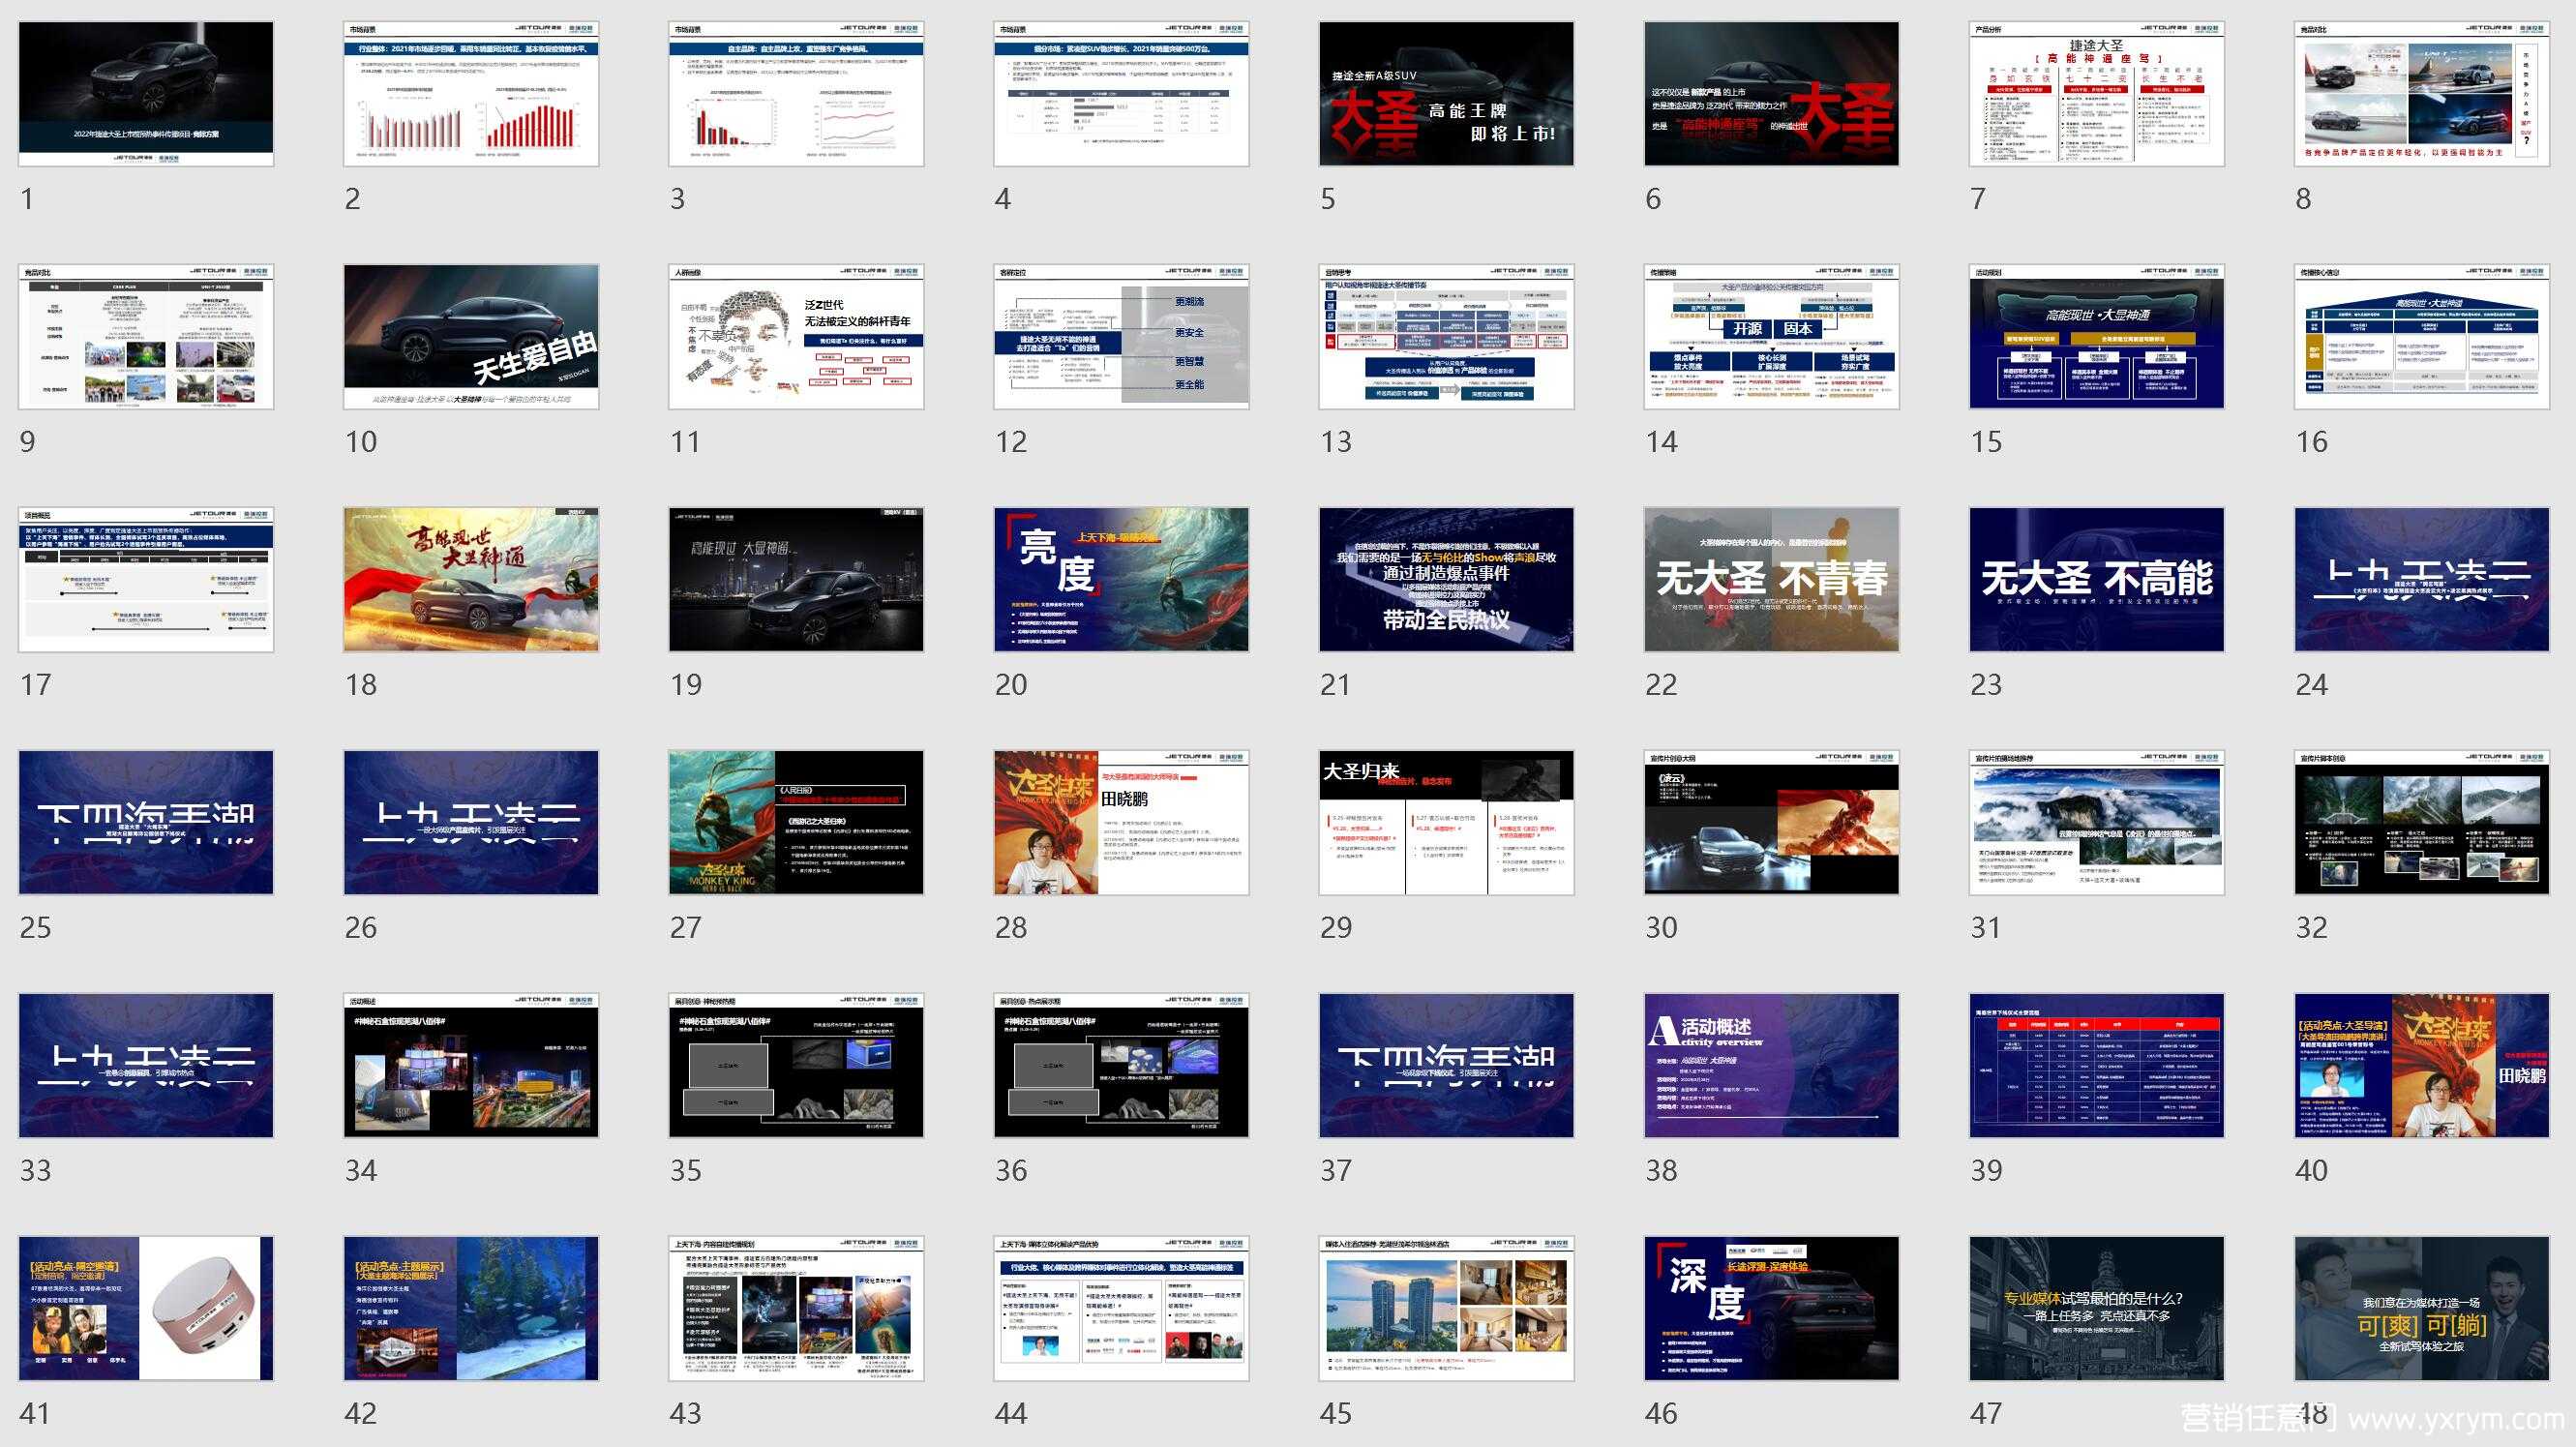The width and height of the screenshot is (2576, 1447).
Task: Select slide 21 带动全民热议 thumbnail
Action: coord(1446,580)
